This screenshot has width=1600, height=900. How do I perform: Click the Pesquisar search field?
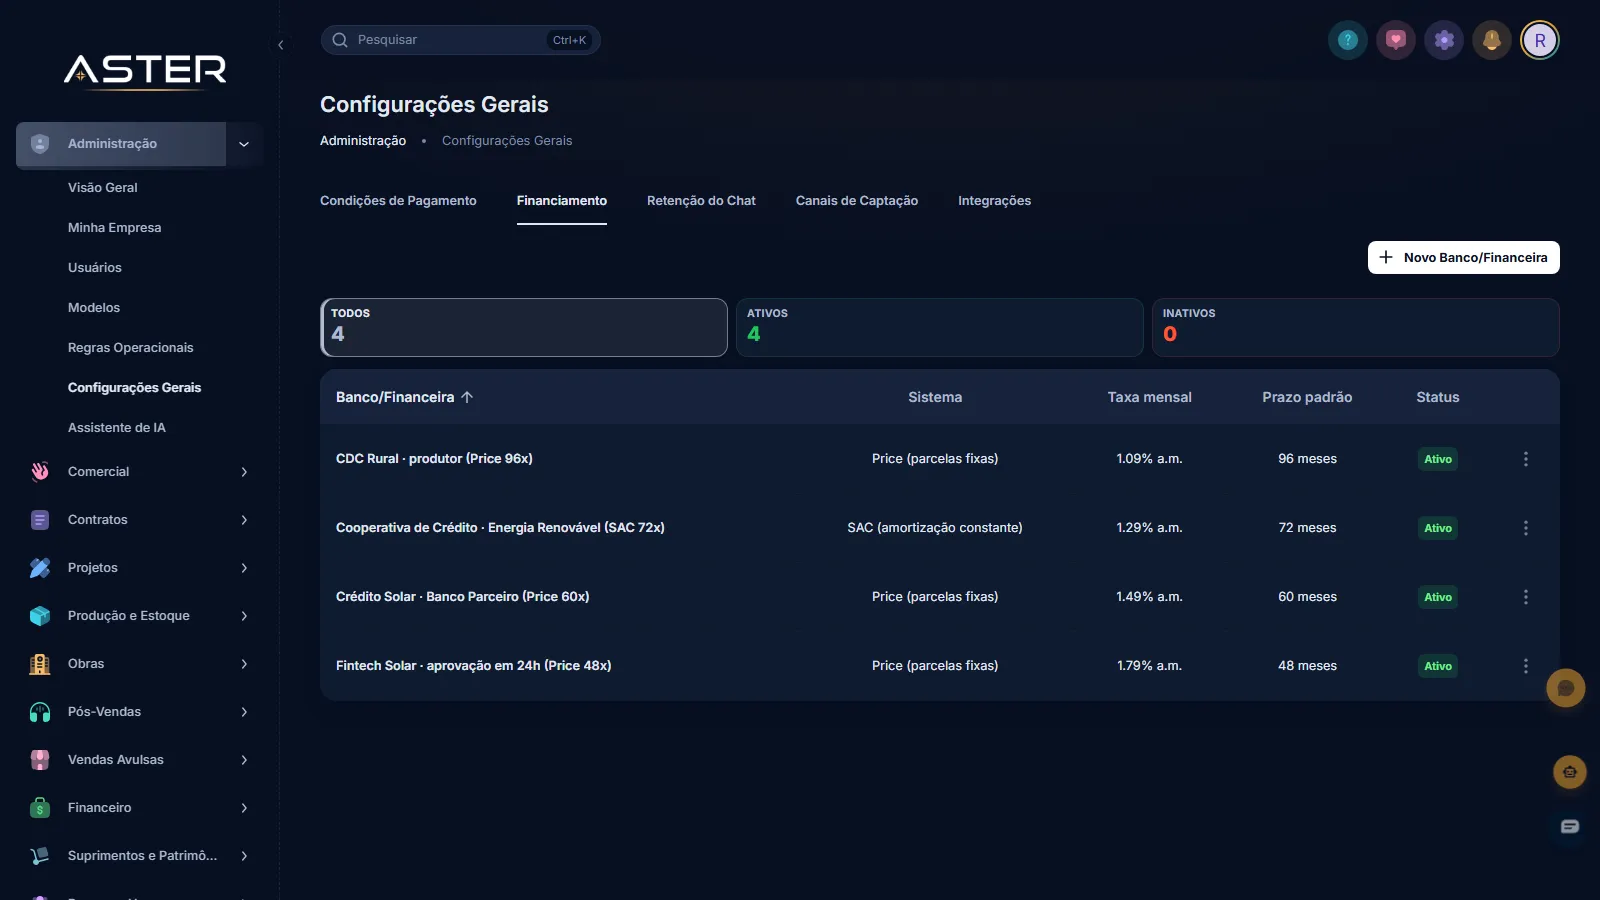click(x=460, y=40)
